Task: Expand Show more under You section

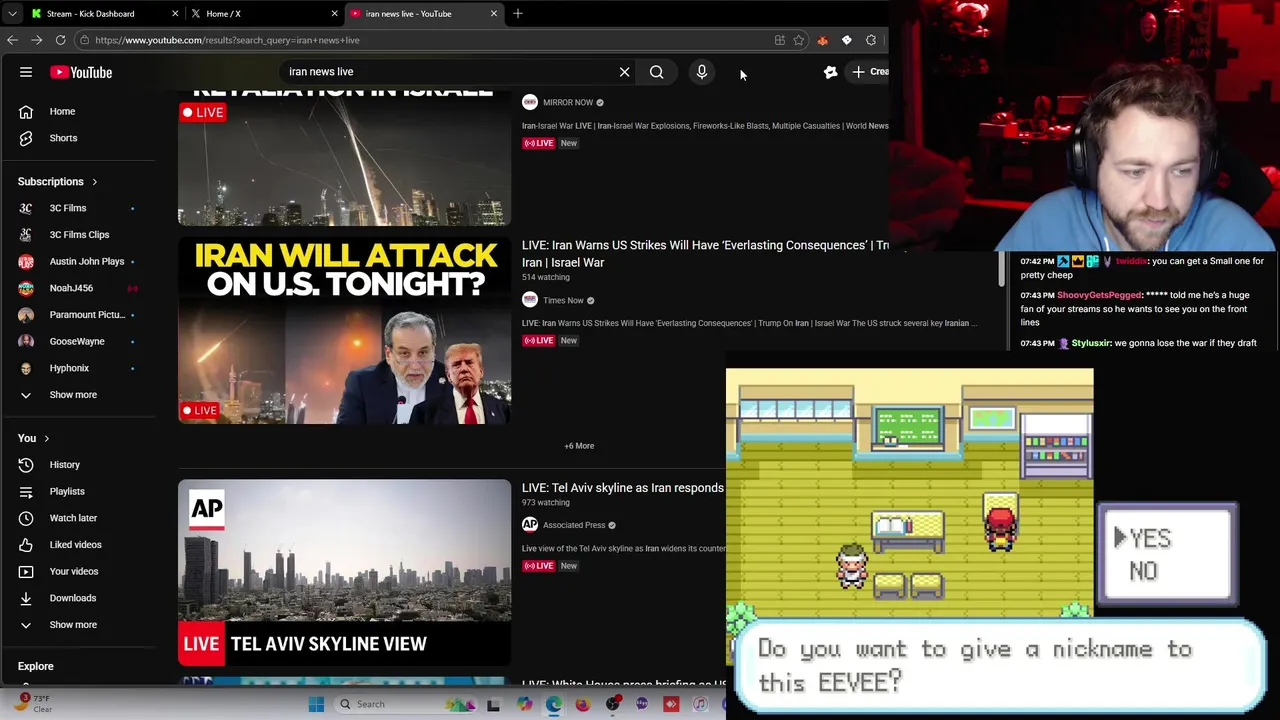Action: [x=73, y=625]
